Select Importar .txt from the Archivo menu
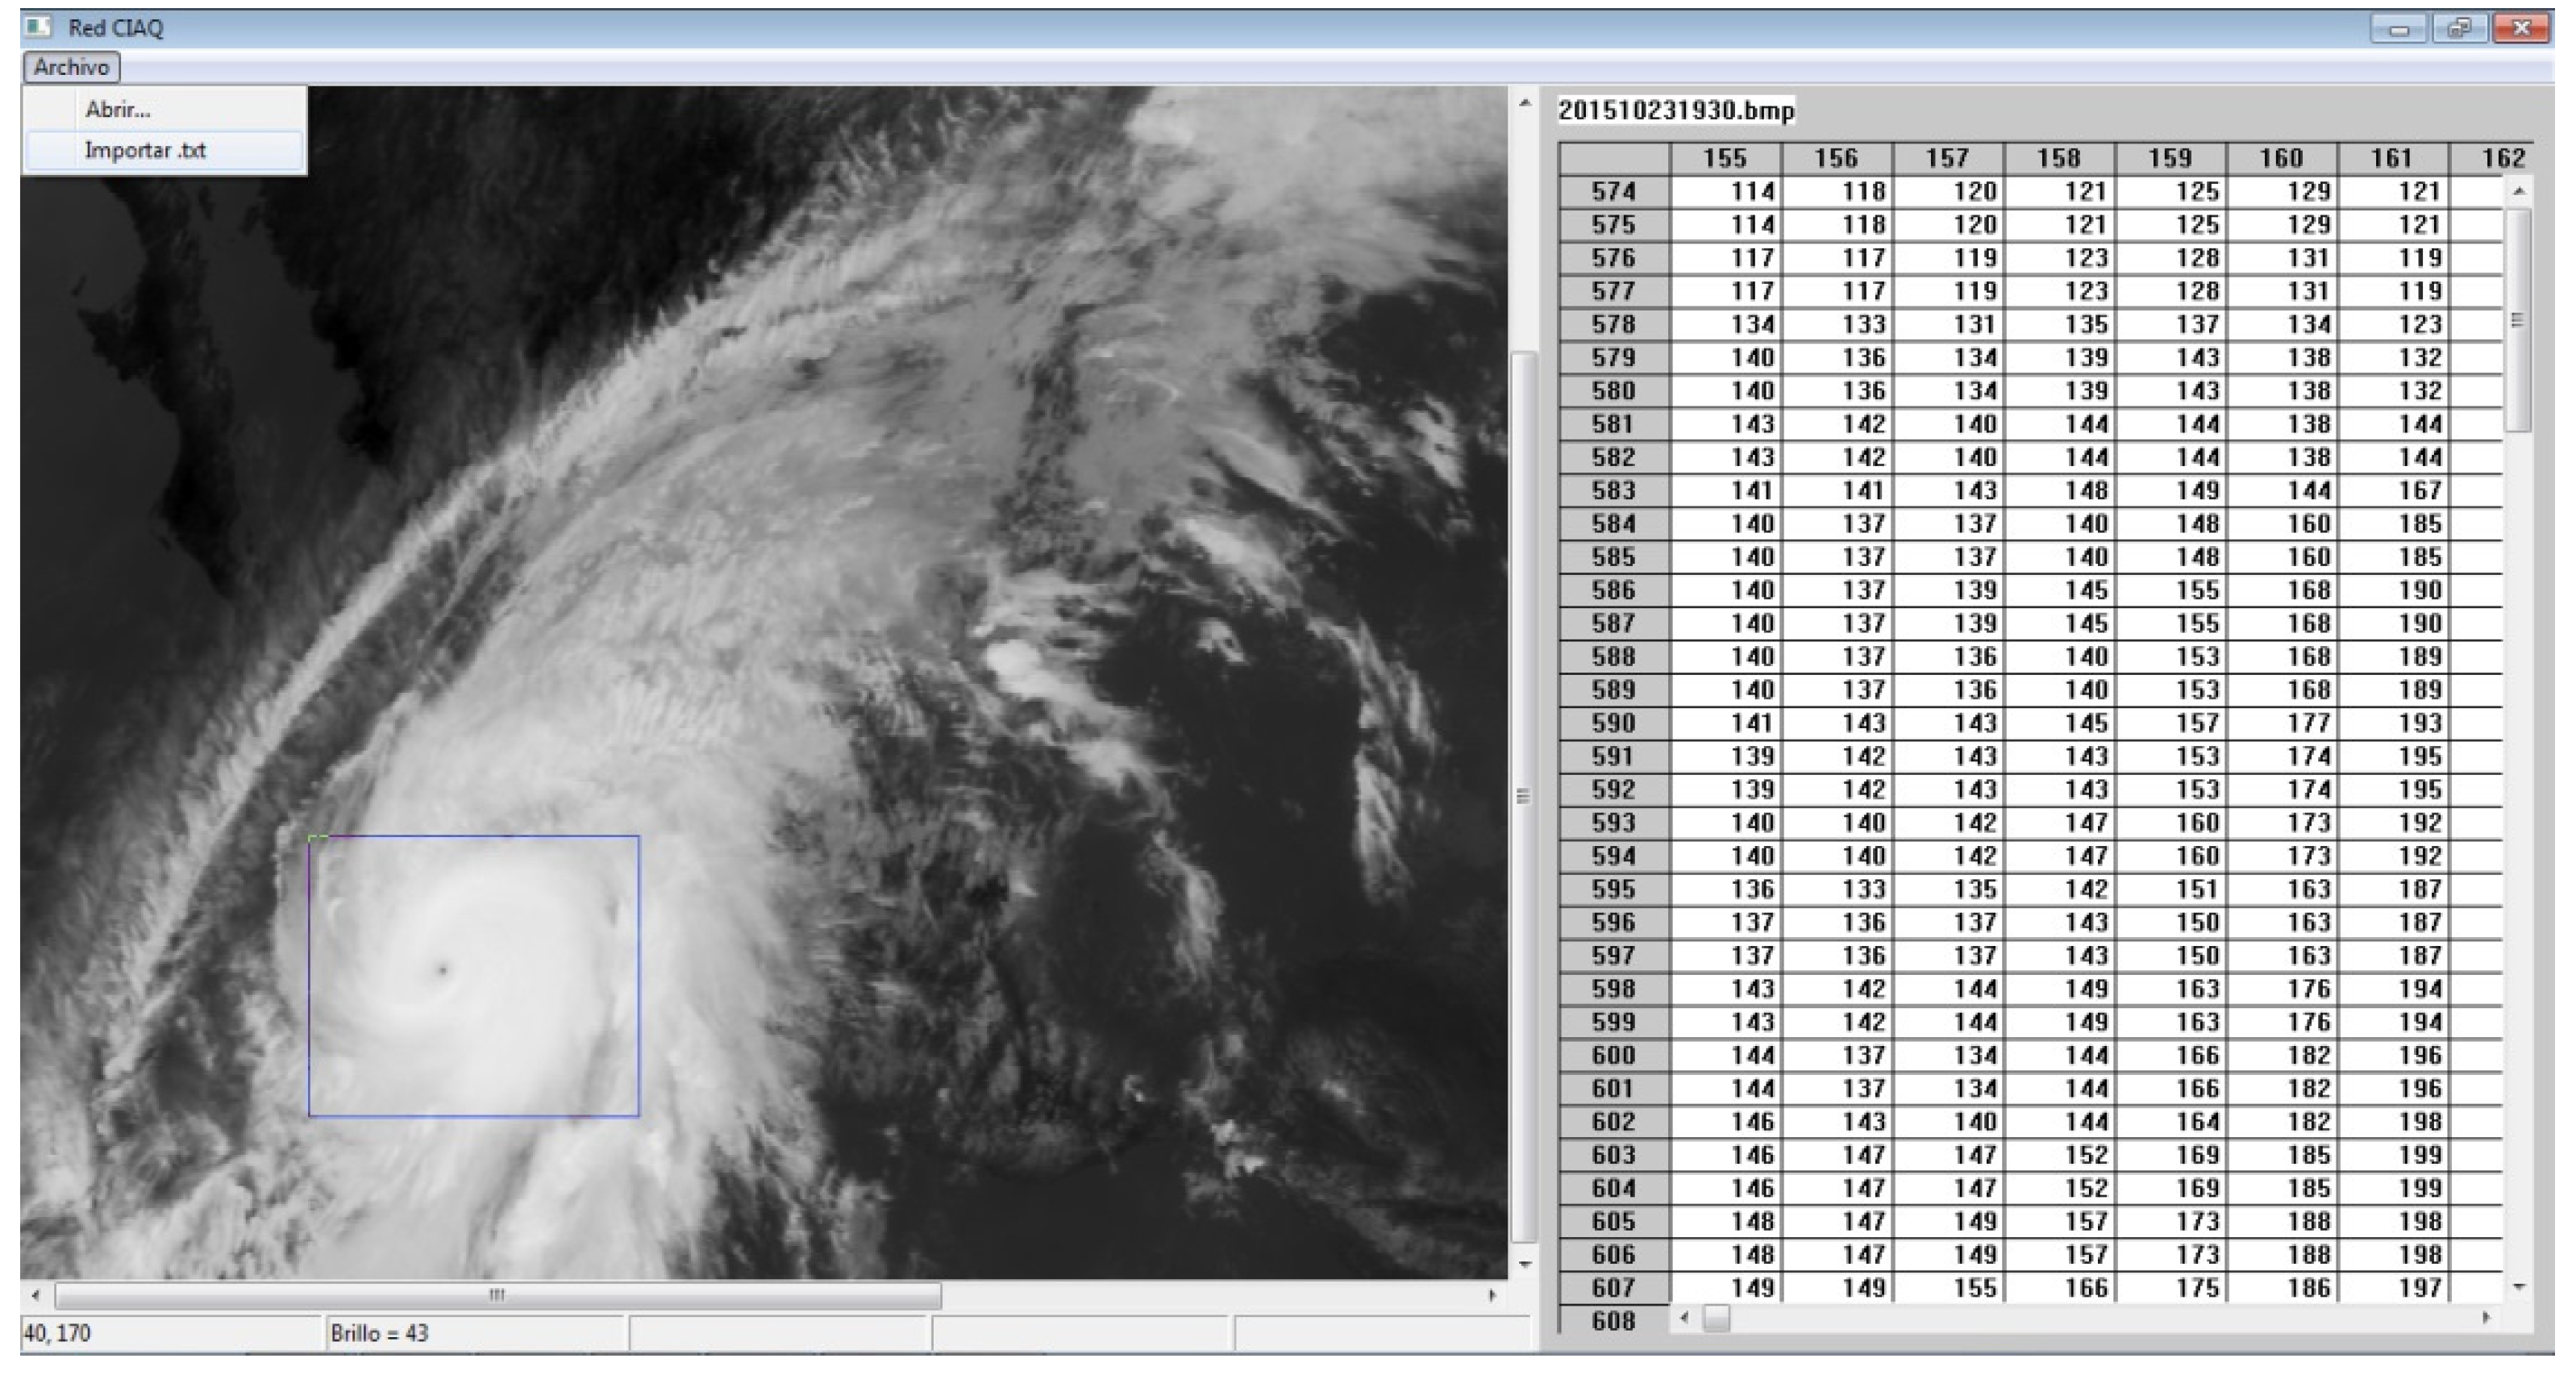2576x1375 pixels. tap(144, 150)
